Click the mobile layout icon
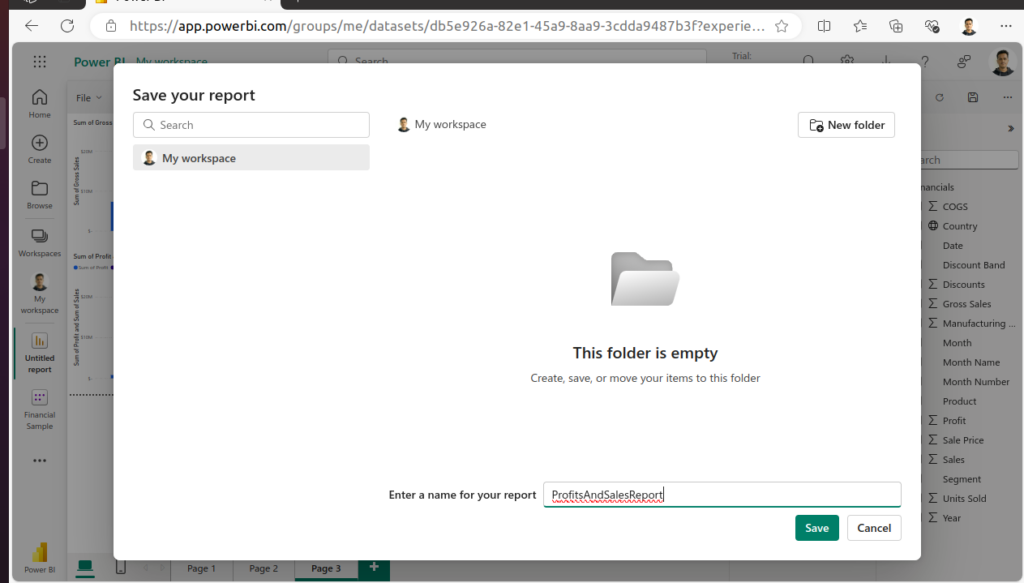Screen dimensions: 1024x583 click(121, 568)
